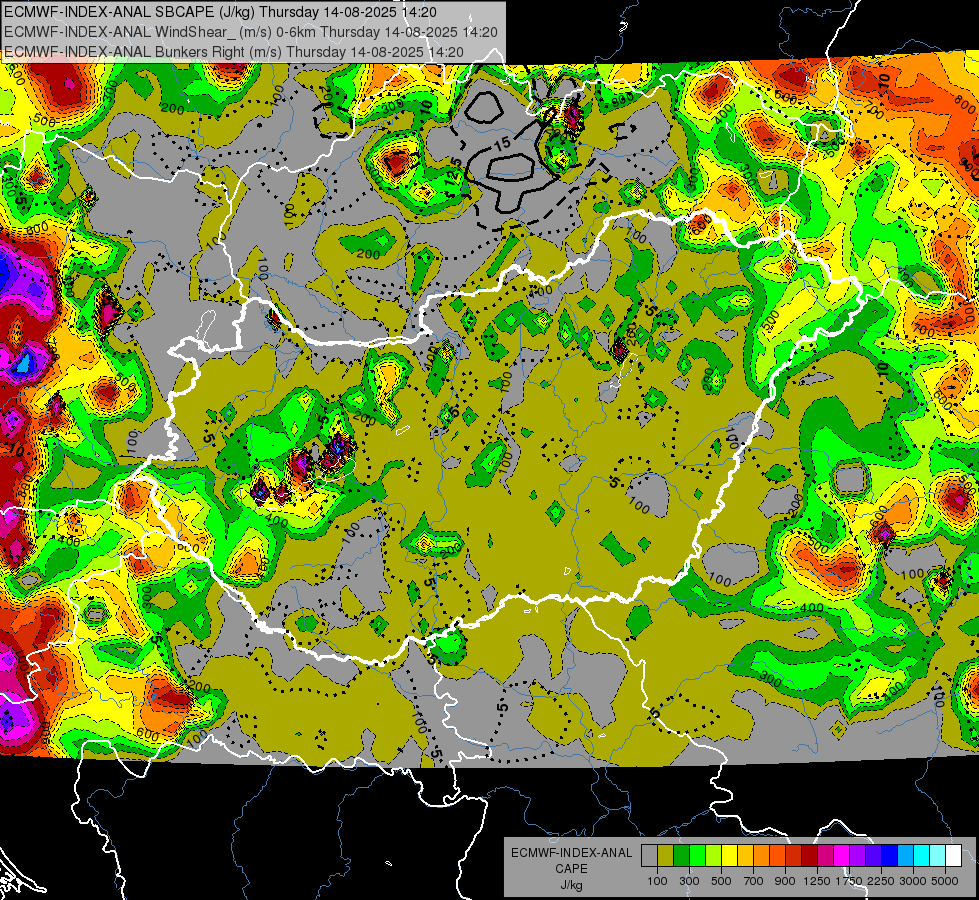Click the 1250 value in the legend

817,881
